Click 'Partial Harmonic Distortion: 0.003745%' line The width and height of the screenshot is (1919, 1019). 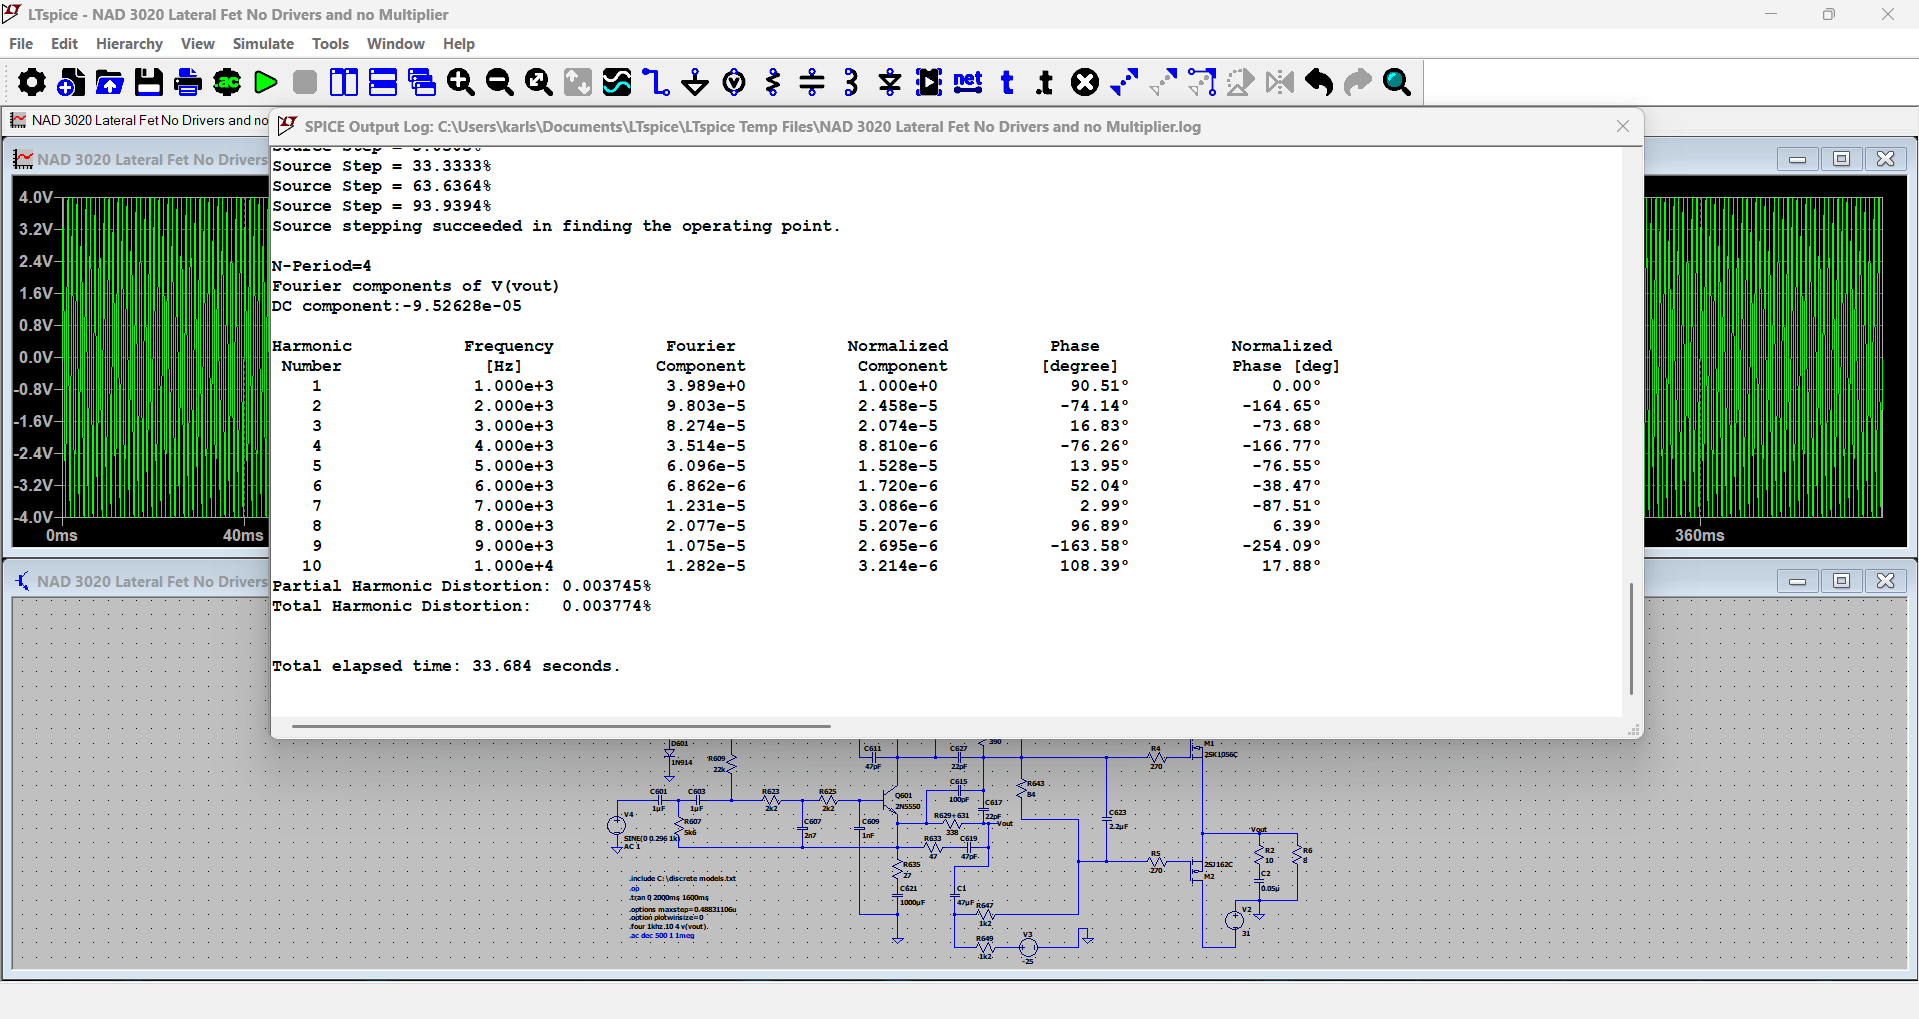pos(462,586)
